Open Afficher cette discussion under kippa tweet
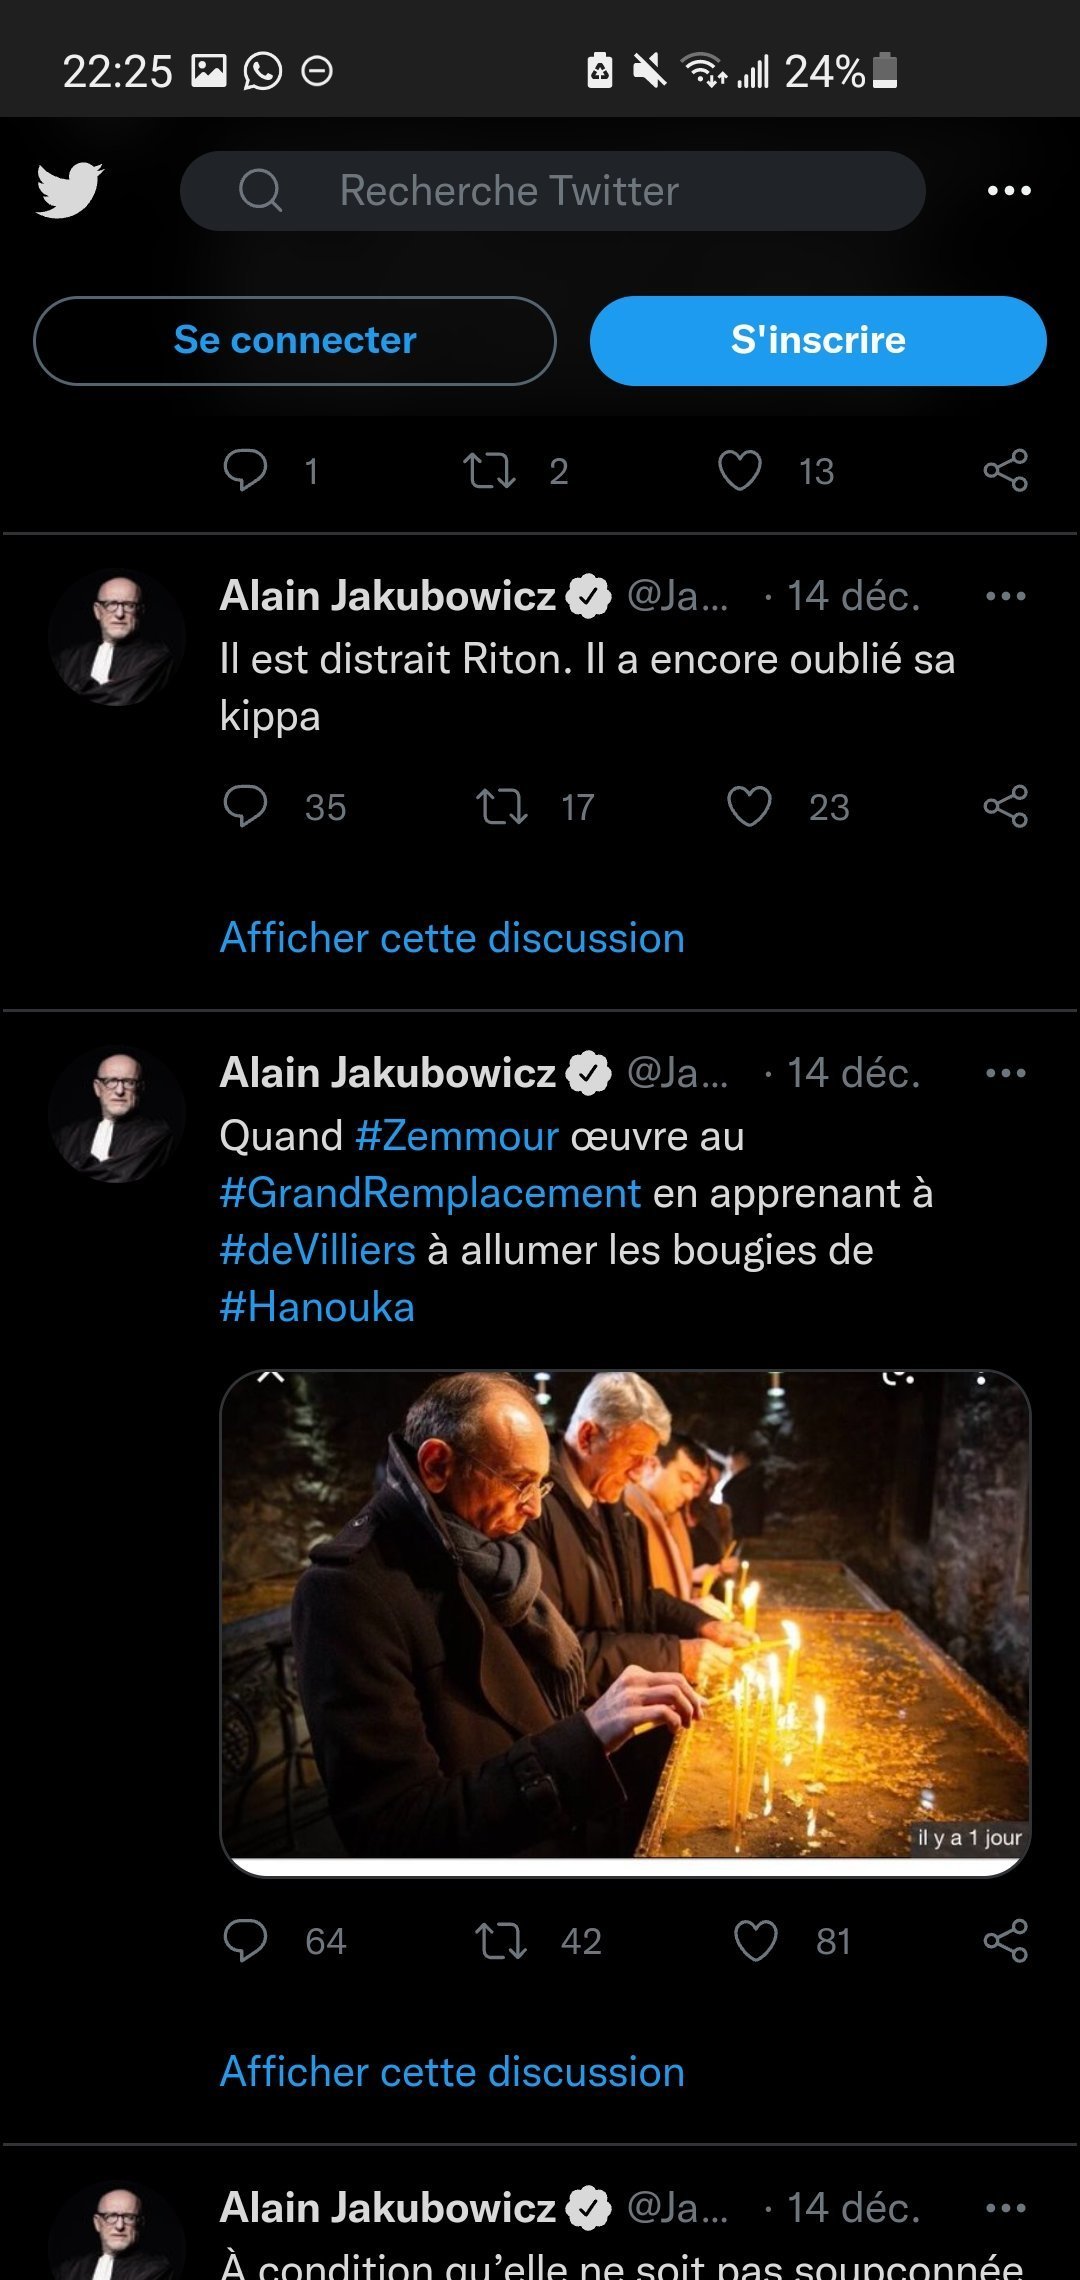Viewport: 1080px width, 2280px height. click(x=452, y=938)
